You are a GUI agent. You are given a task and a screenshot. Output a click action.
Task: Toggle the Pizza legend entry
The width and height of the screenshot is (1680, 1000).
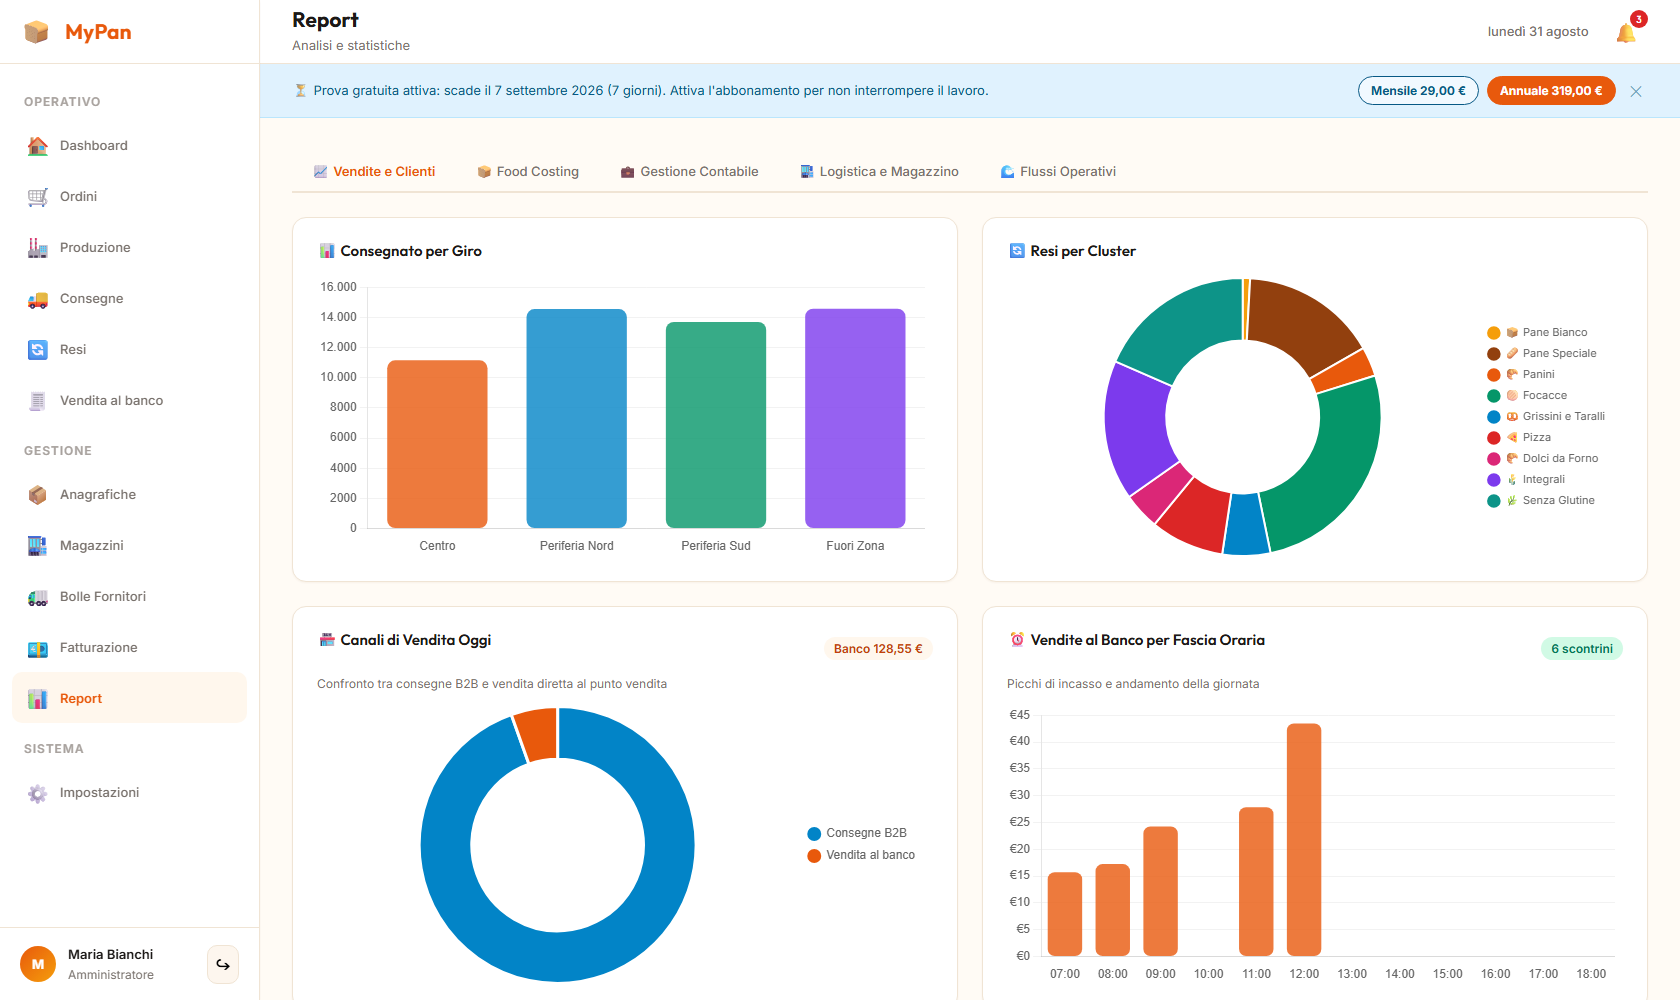1519,438
